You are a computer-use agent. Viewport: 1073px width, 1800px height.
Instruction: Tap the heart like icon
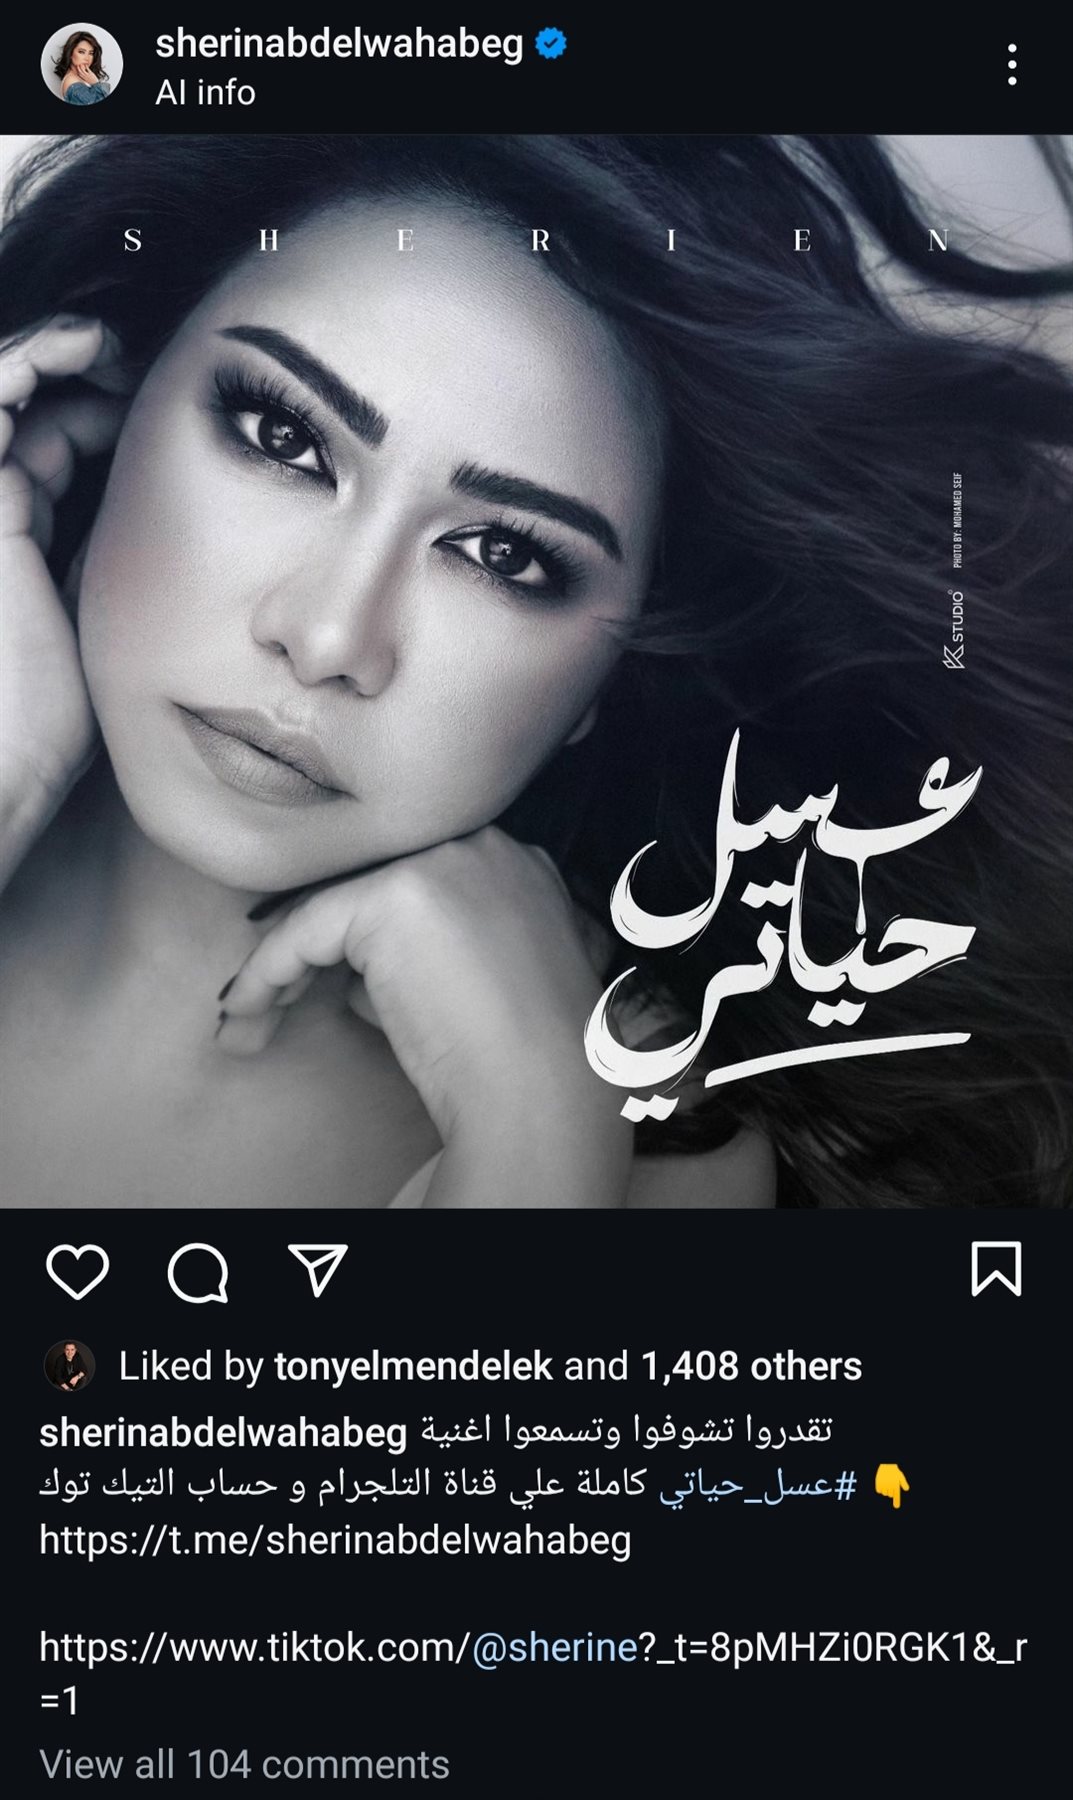pyautogui.click(x=77, y=1272)
